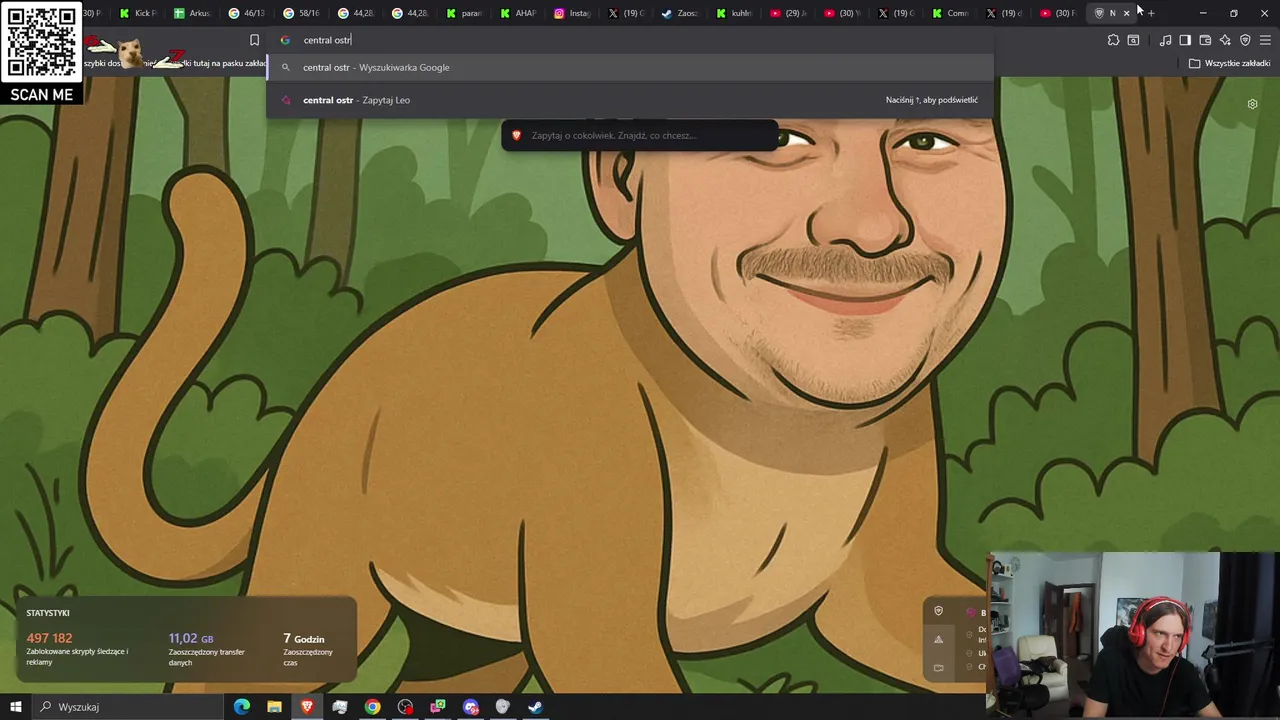The width and height of the screenshot is (1280, 720).
Task: Click the 'Zapytaj o cokolwiek' search box
Action: click(x=640, y=135)
